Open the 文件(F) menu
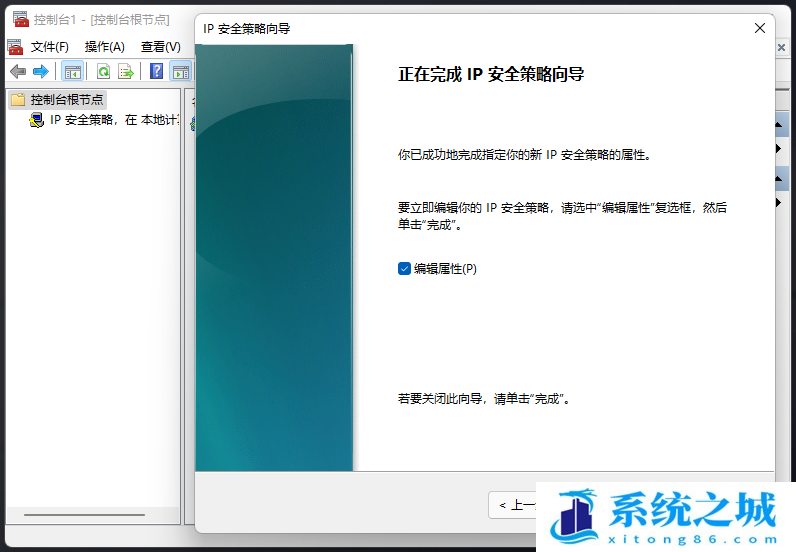The image size is (796, 552). coord(49,47)
